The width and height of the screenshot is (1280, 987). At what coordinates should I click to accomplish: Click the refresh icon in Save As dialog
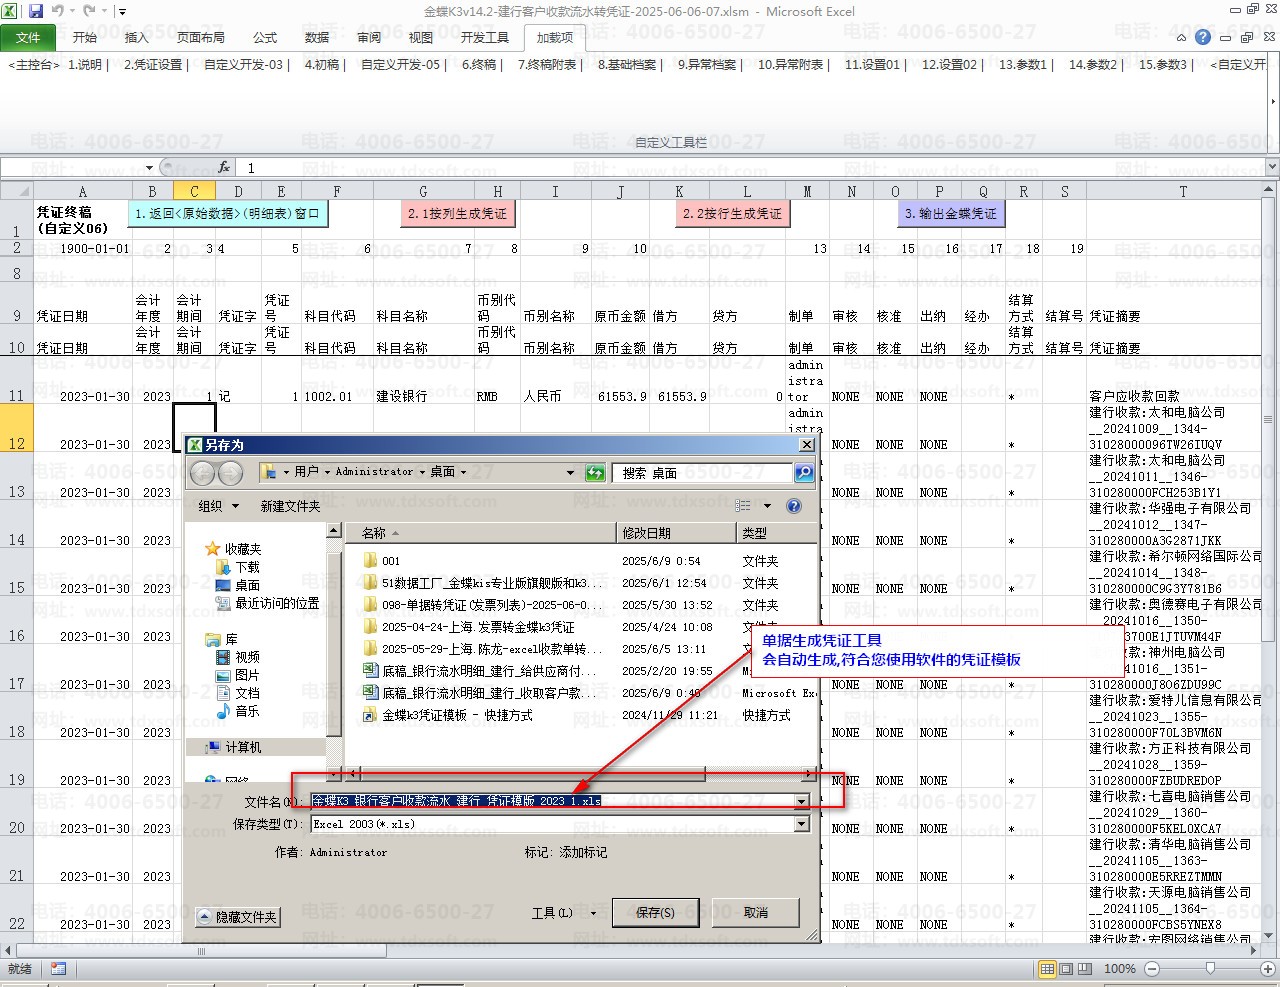coord(595,472)
